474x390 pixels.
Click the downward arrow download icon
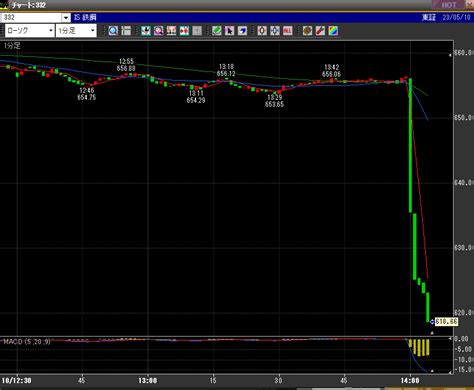tap(146, 31)
